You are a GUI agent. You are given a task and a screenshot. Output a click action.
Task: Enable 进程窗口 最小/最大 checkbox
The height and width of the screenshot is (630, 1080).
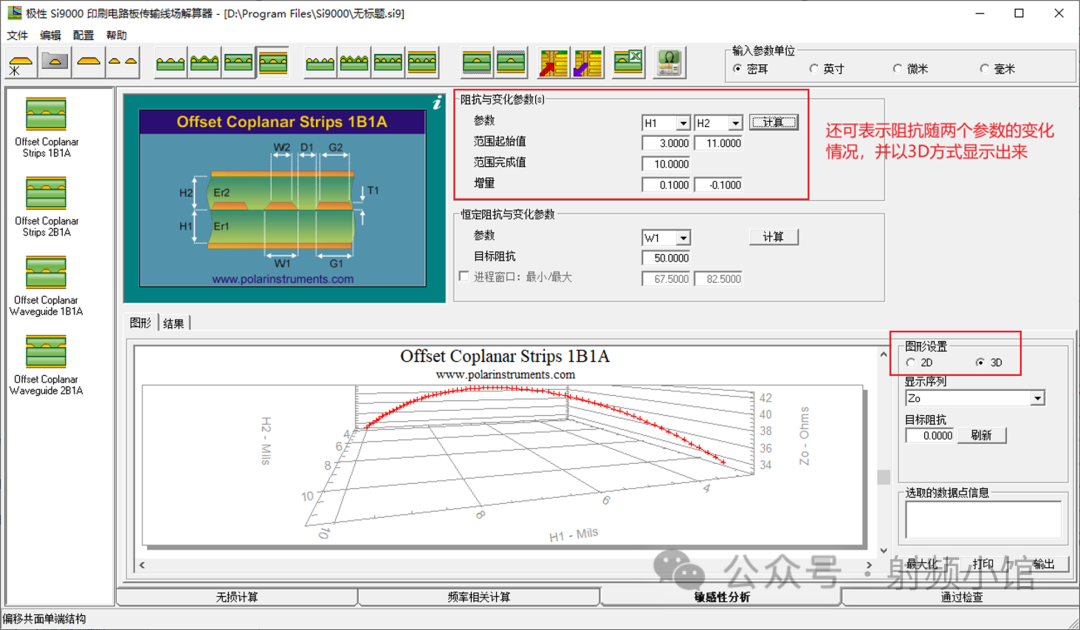point(464,277)
